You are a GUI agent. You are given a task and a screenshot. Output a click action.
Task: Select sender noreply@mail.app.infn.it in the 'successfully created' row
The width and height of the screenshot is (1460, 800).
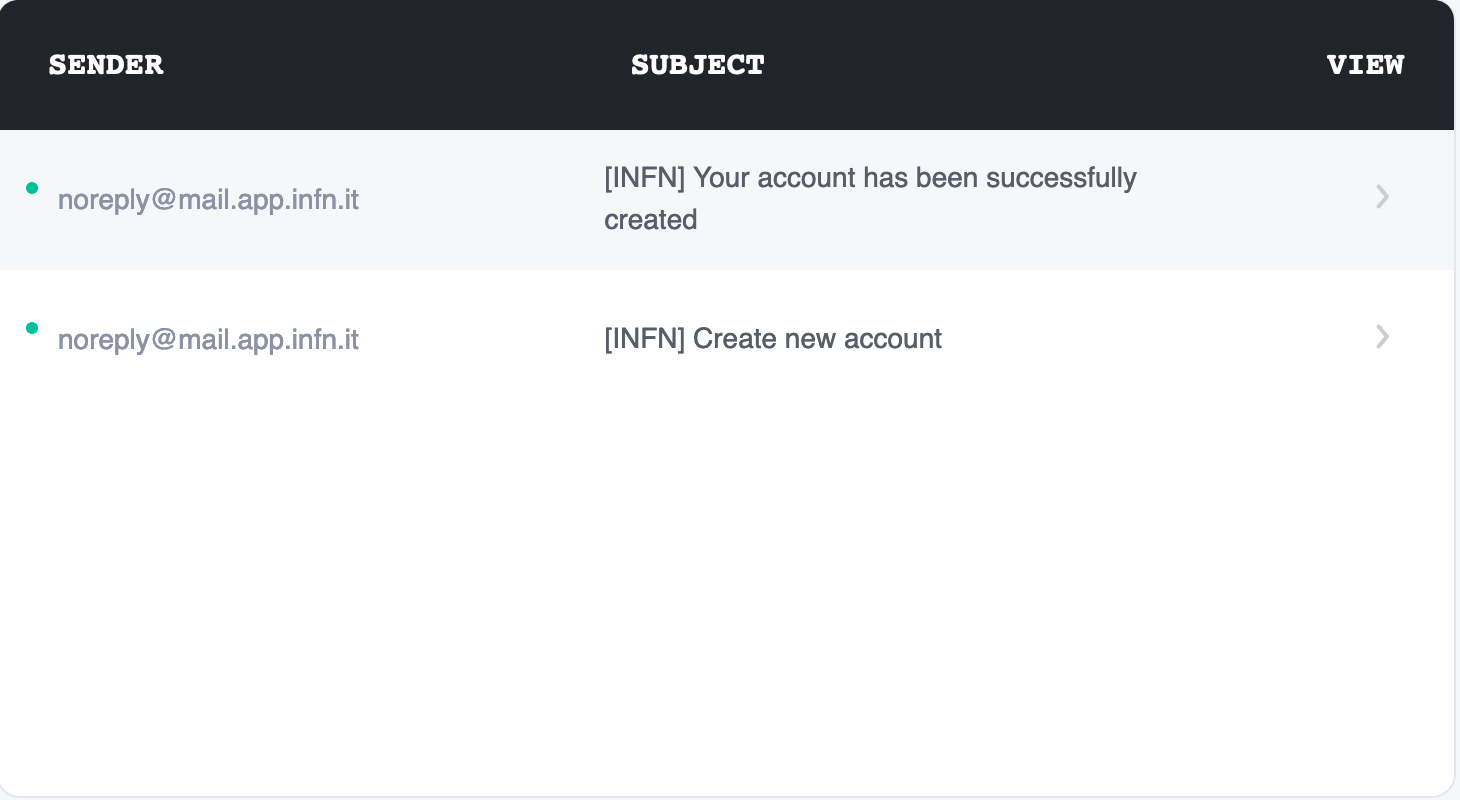[208, 200]
